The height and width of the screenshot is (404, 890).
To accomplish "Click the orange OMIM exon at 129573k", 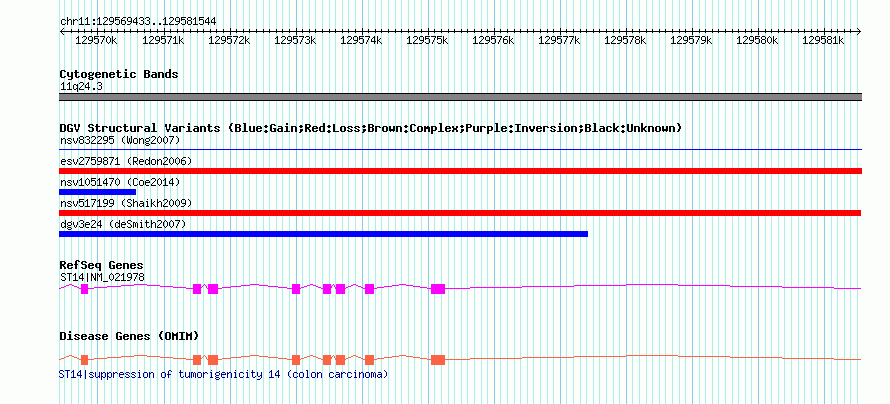I will pyautogui.click(x=296, y=360).
